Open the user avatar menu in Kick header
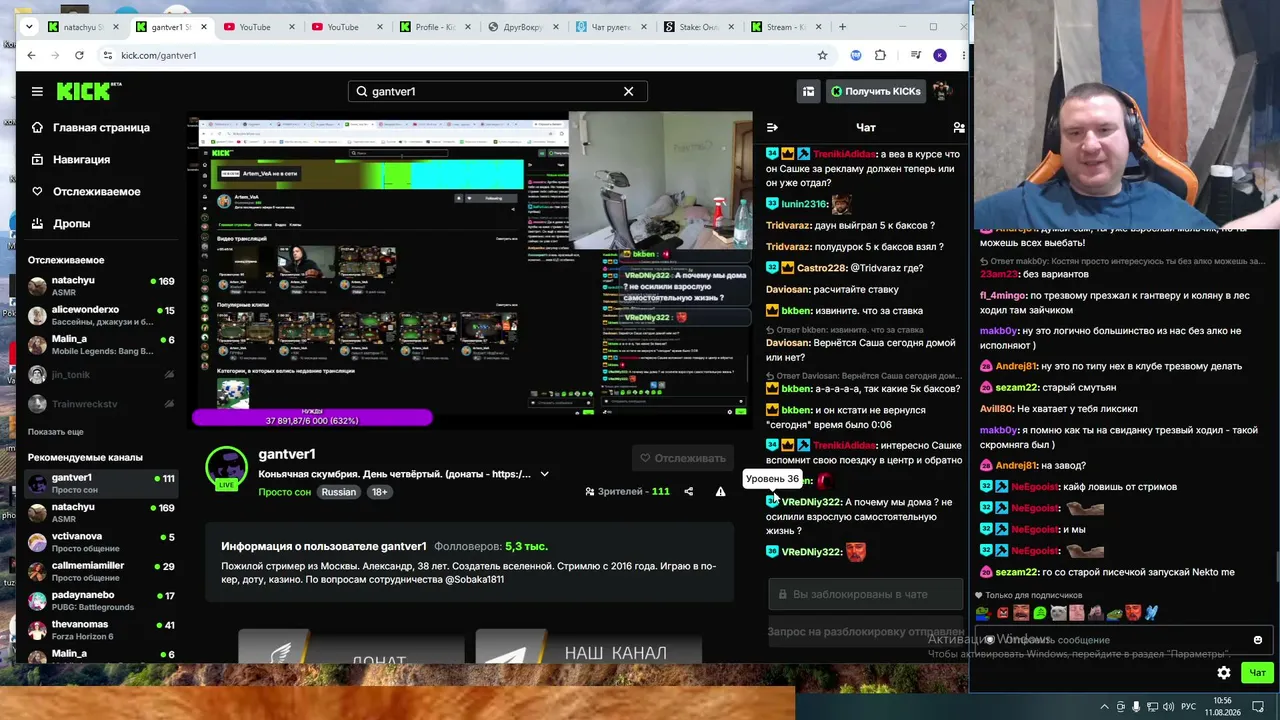The height and width of the screenshot is (720, 1280). pyautogui.click(x=942, y=91)
